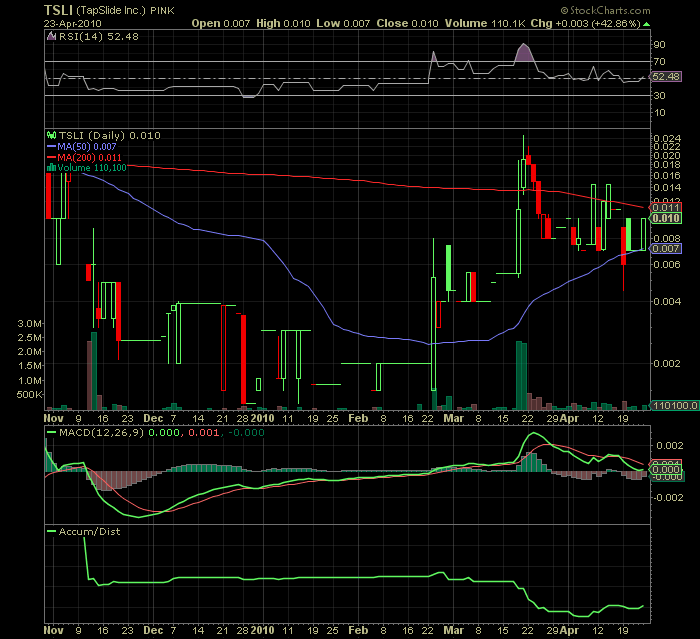Click the 0.002 price axis label
This screenshot has height=639, width=700.
(667, 363)
